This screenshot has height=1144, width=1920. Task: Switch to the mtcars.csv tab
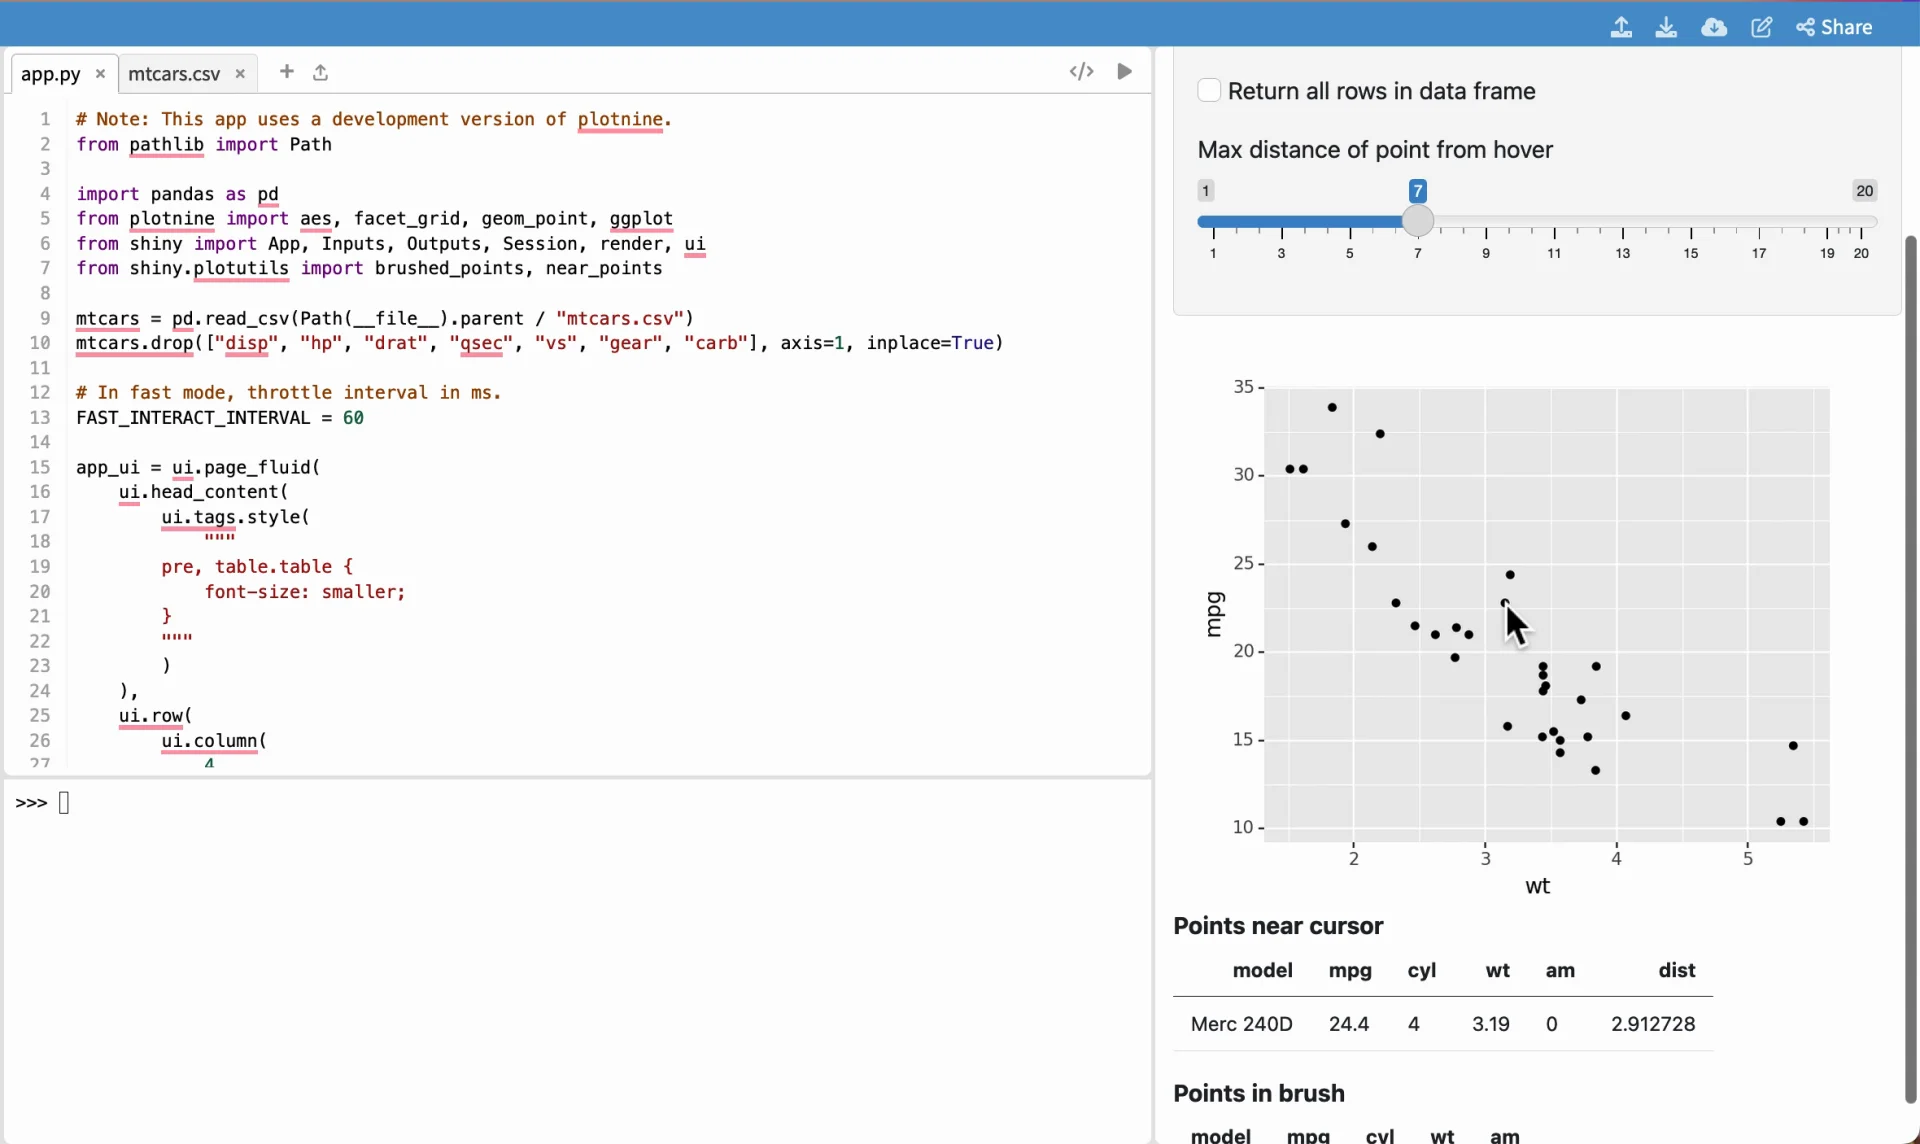(x=174, y=73)
